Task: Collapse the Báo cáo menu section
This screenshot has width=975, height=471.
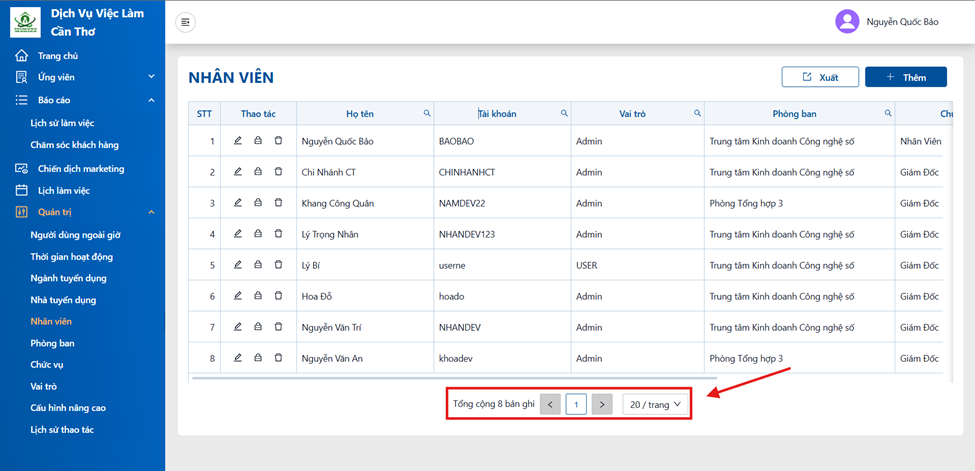Action: [x=151, y=100]
